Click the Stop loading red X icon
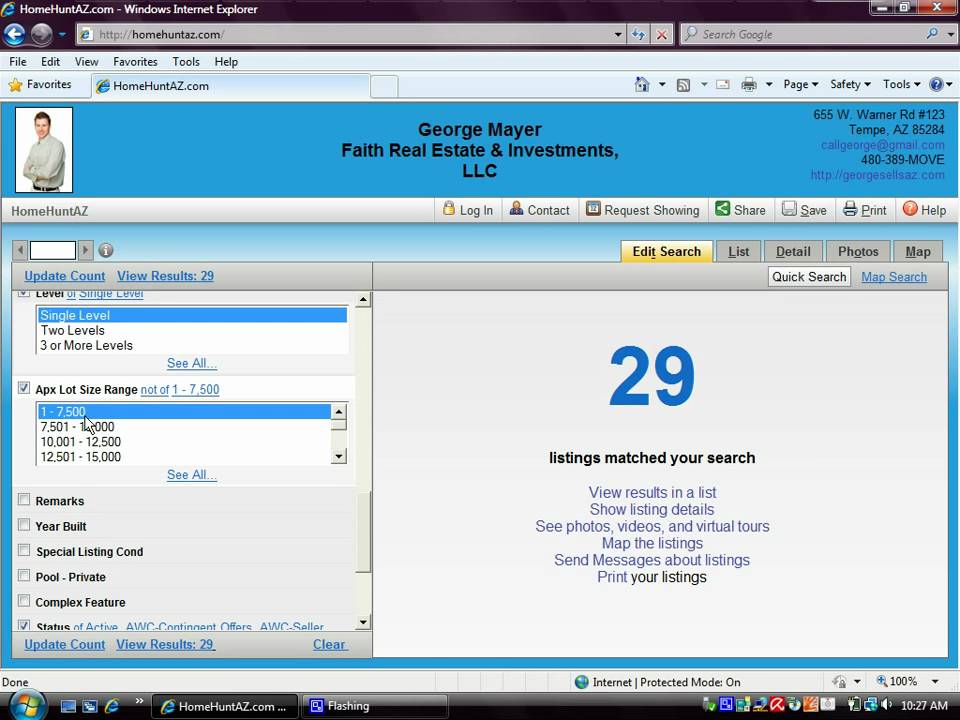 click(662, 34)
